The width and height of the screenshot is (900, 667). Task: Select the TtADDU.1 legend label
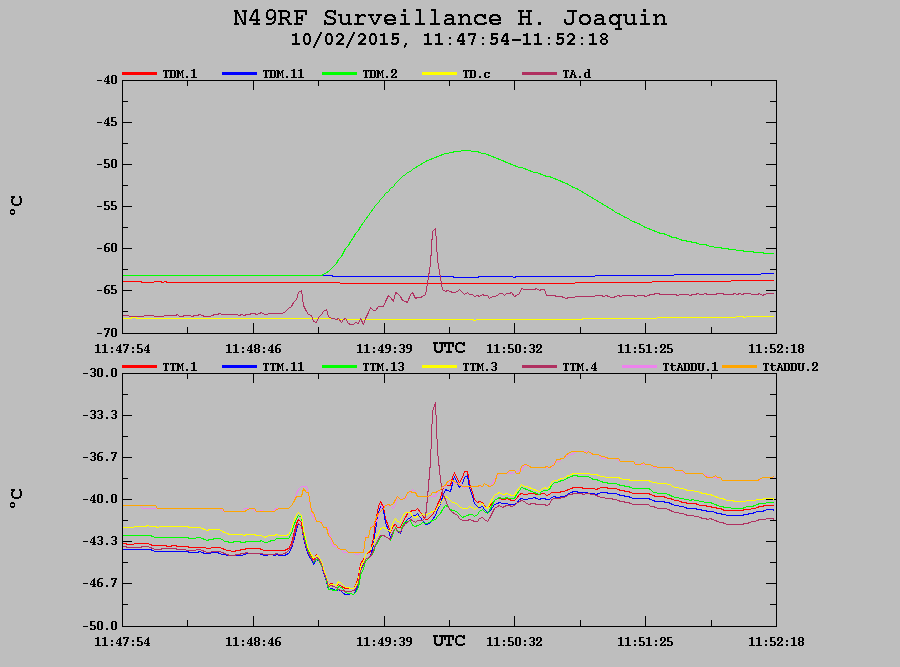690,367
